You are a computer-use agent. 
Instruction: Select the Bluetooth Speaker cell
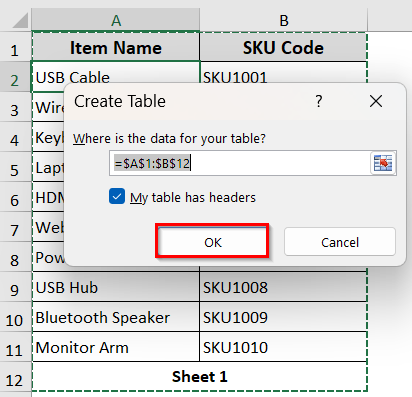116,317
